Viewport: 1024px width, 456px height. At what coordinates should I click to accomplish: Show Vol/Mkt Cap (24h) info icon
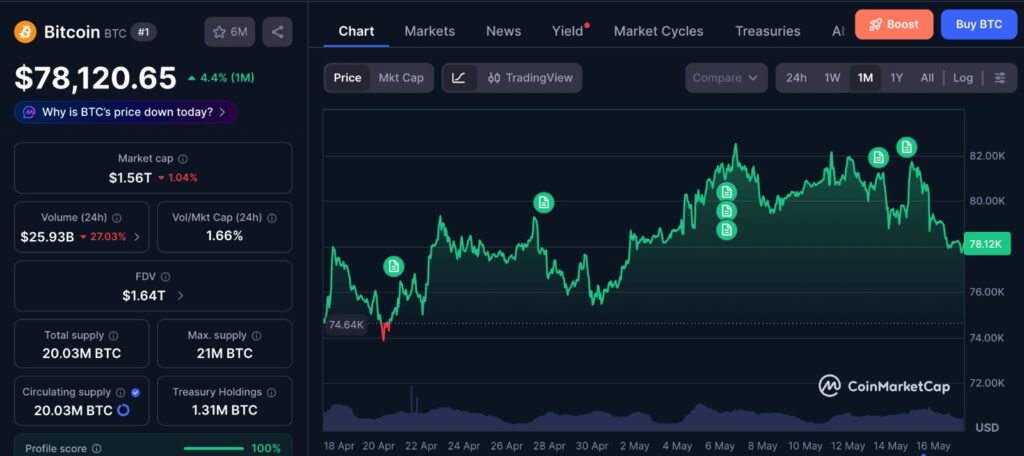[272, 218]
